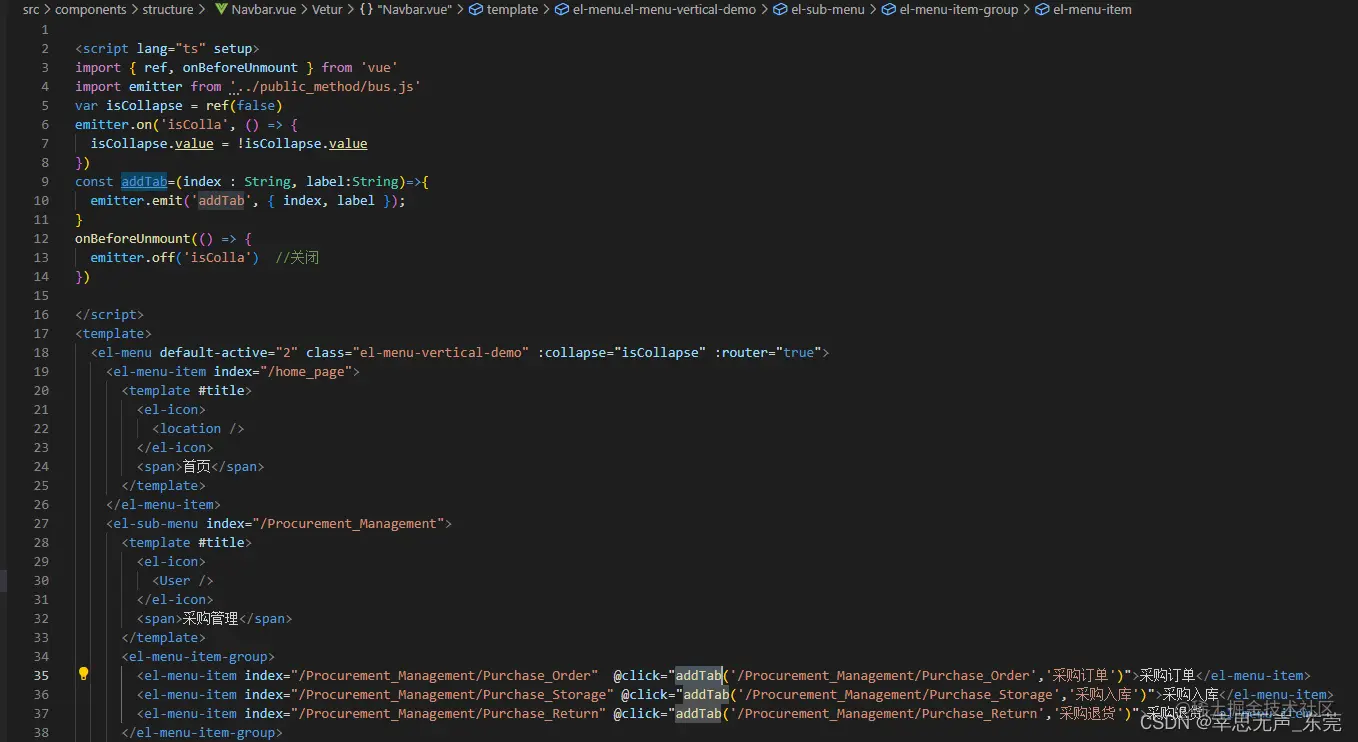Click line number 27 in the gutter
The width and height of the screenshot is (1358, 742).
(x=41, y=523)
